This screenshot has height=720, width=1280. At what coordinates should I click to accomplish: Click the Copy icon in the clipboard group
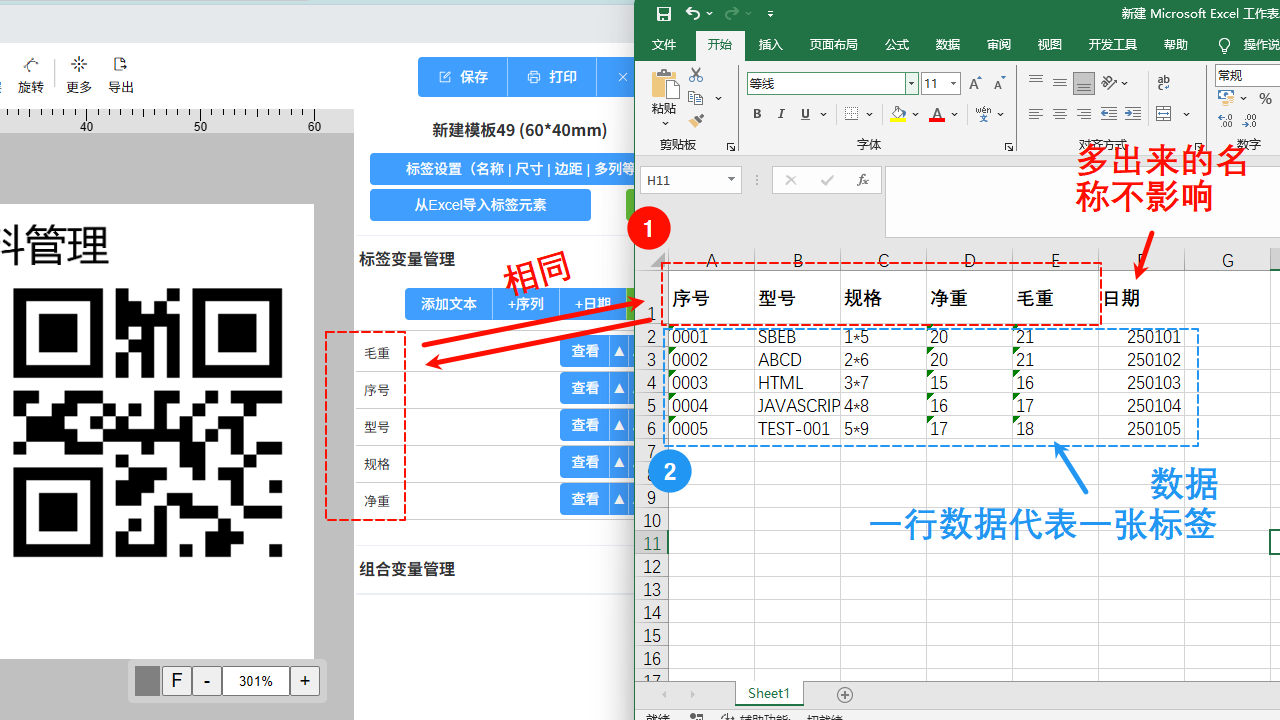coord(696,98)
